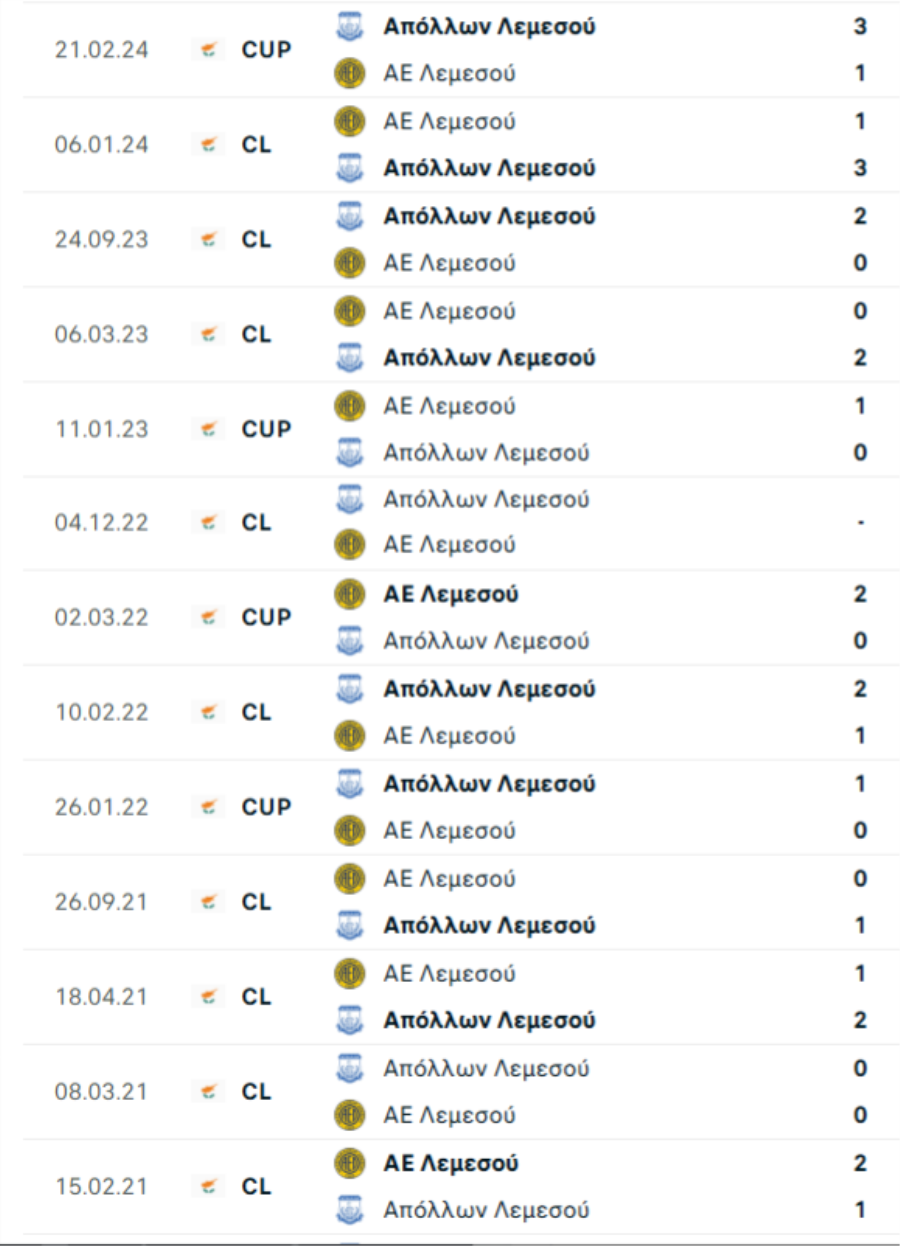Viewport: 900px width, 1246px height.
Task: Select Απόλλων Λεμεσού in 24.09.23 match
Action: click(x=489, y=216)
